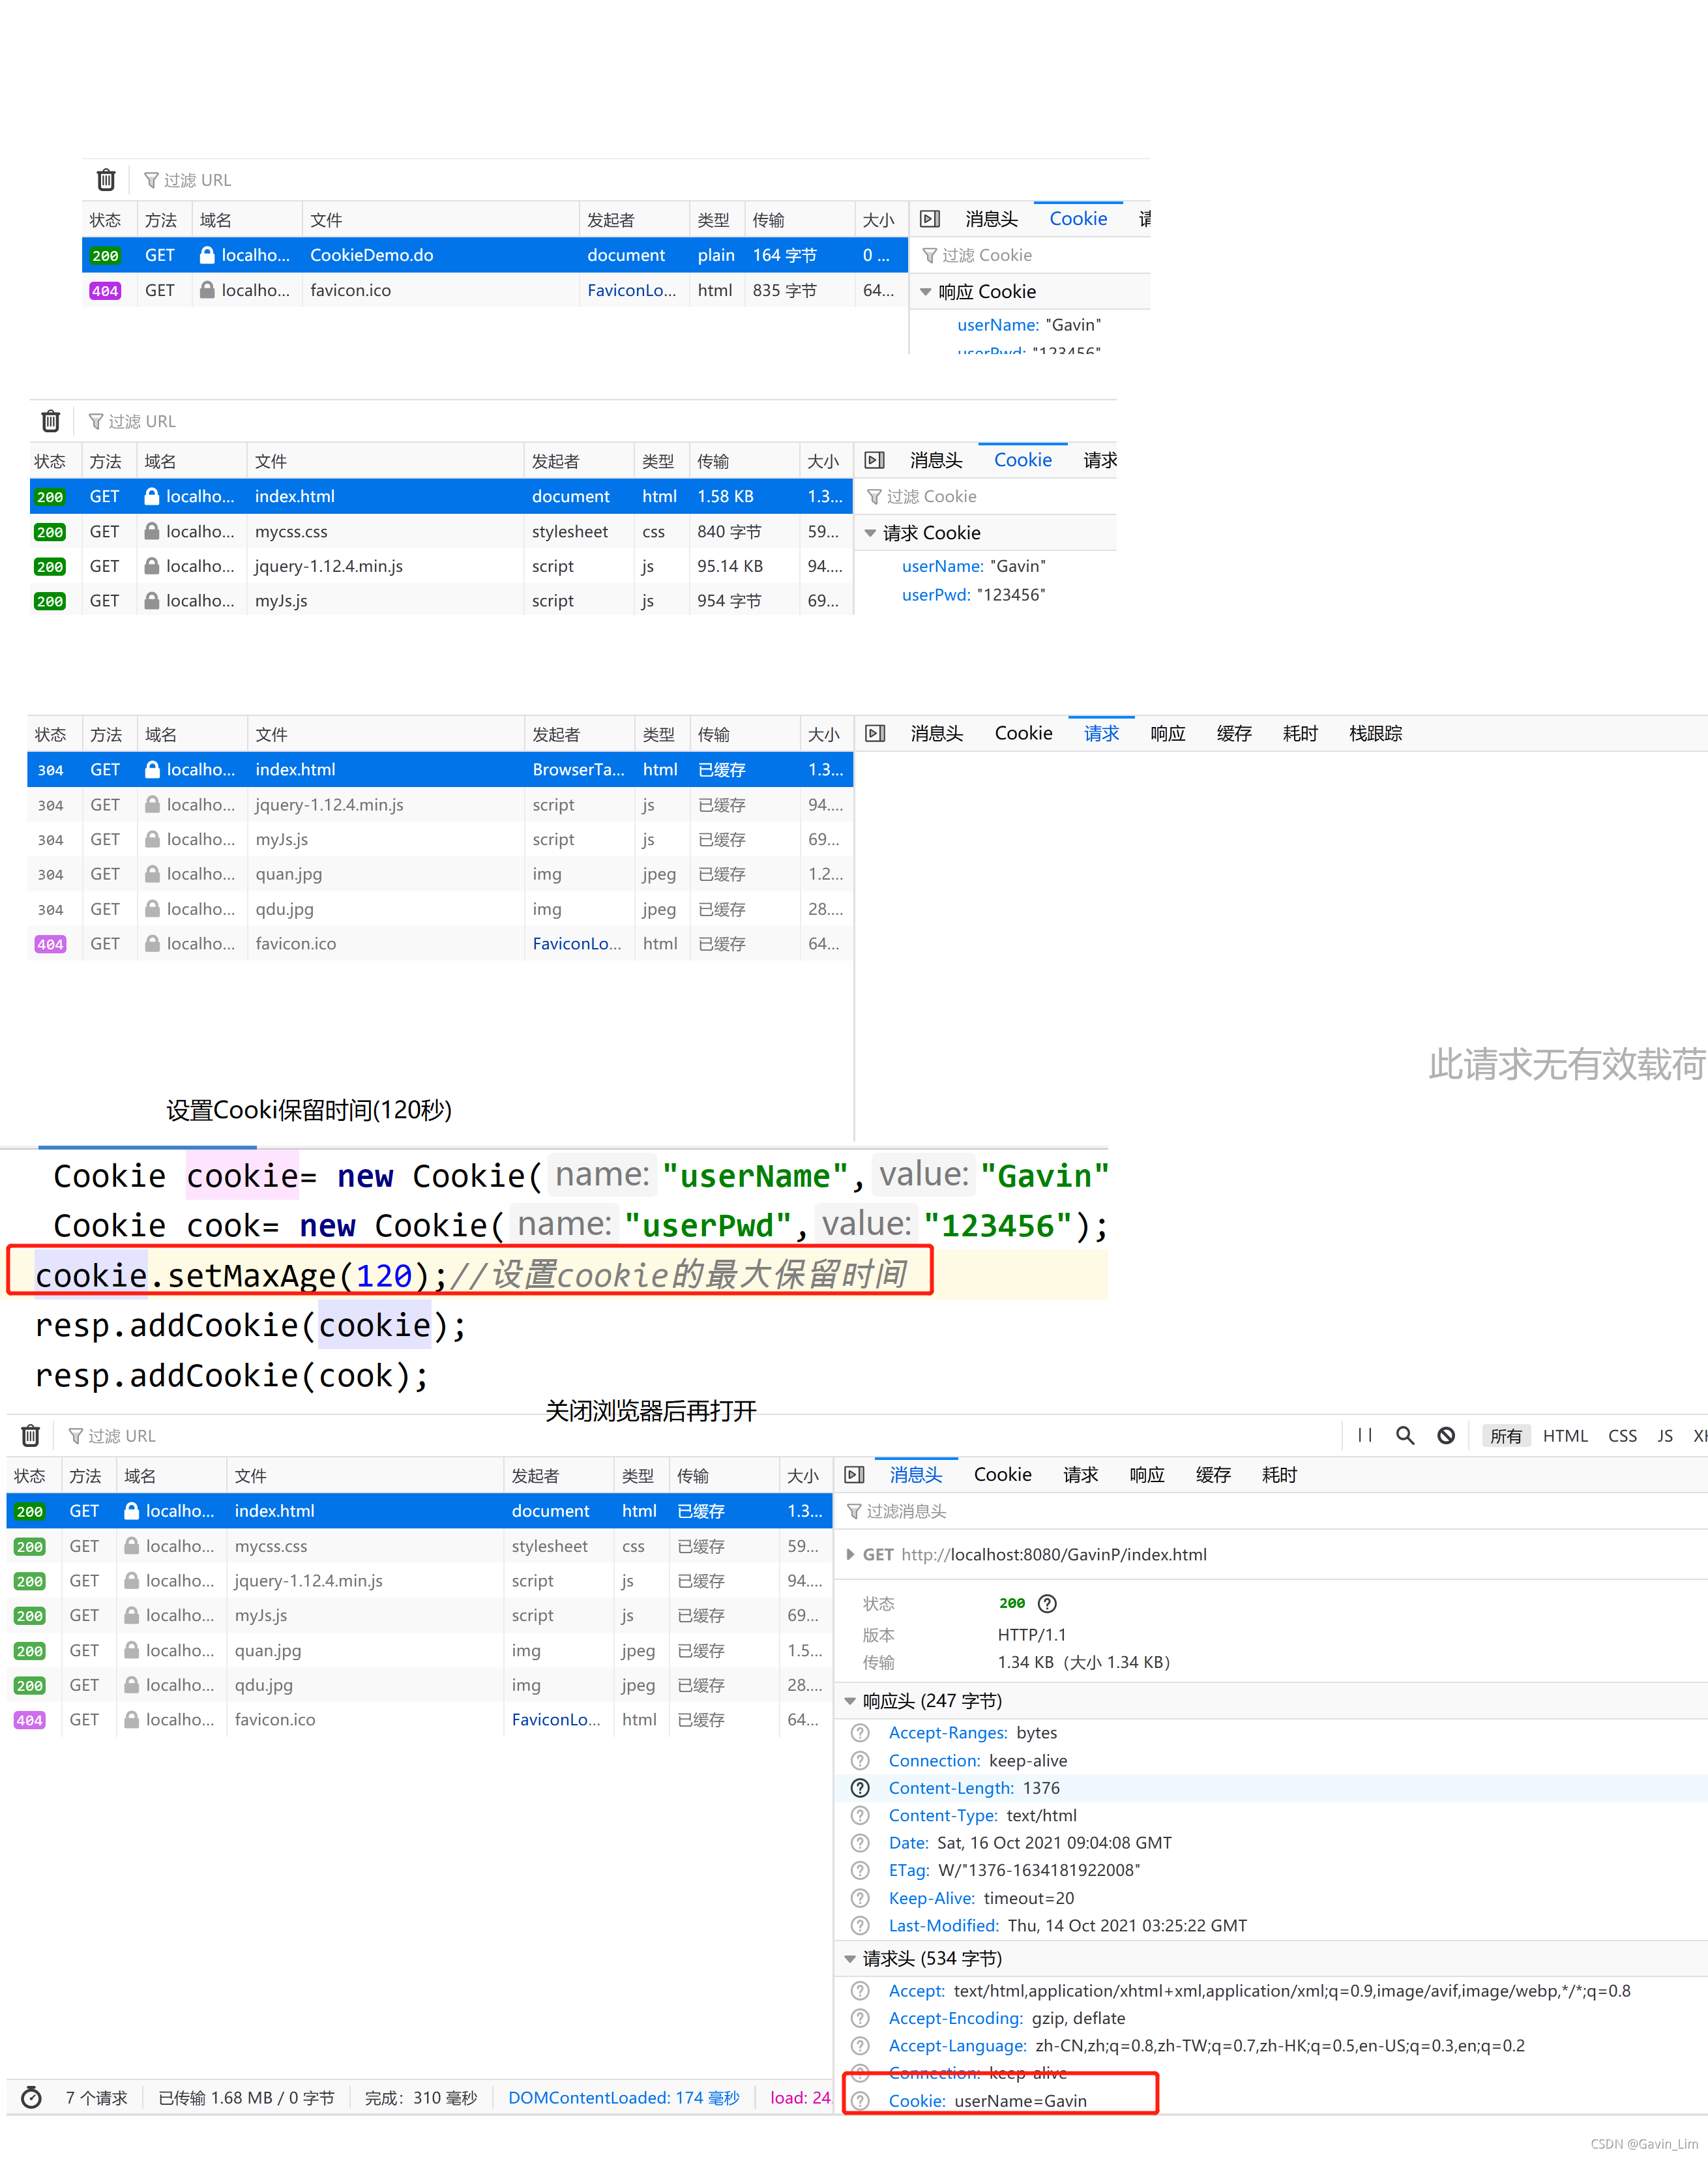
Task: Collapse the 响应头 (247 字节) section
Action: (850, 1700)
